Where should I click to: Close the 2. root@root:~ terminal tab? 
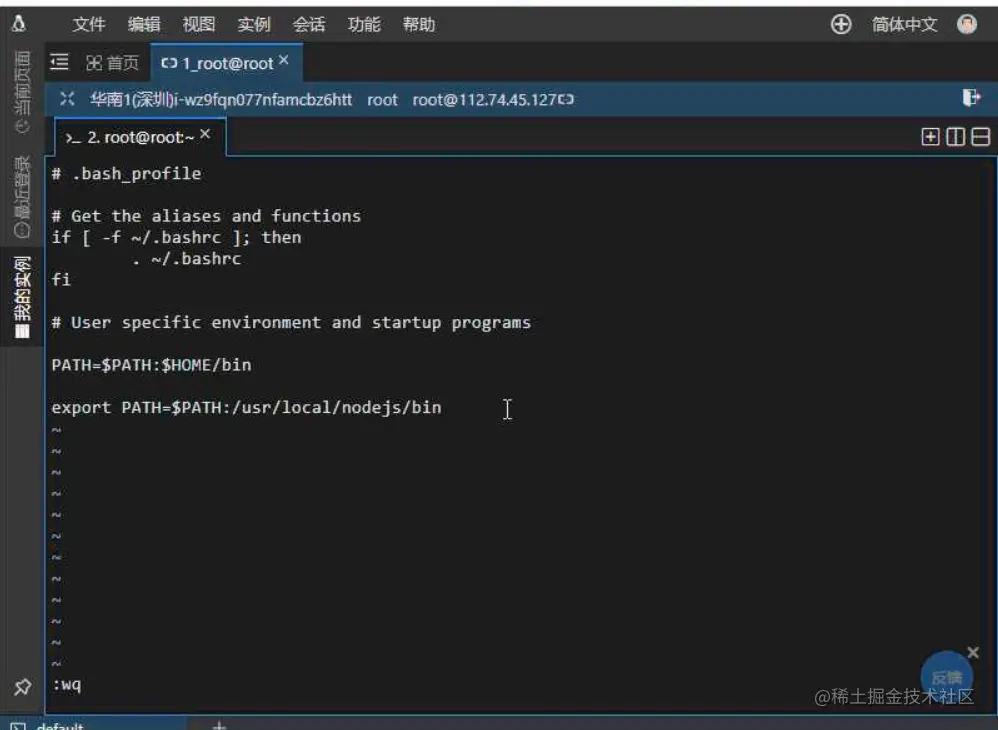pos(205,134)
